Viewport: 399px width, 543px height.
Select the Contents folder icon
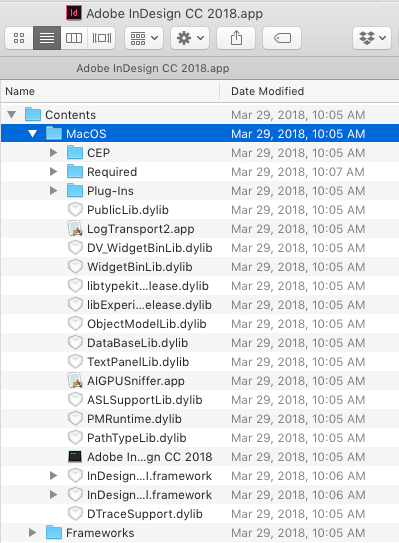pyautogui.click(x=33, y=114)
